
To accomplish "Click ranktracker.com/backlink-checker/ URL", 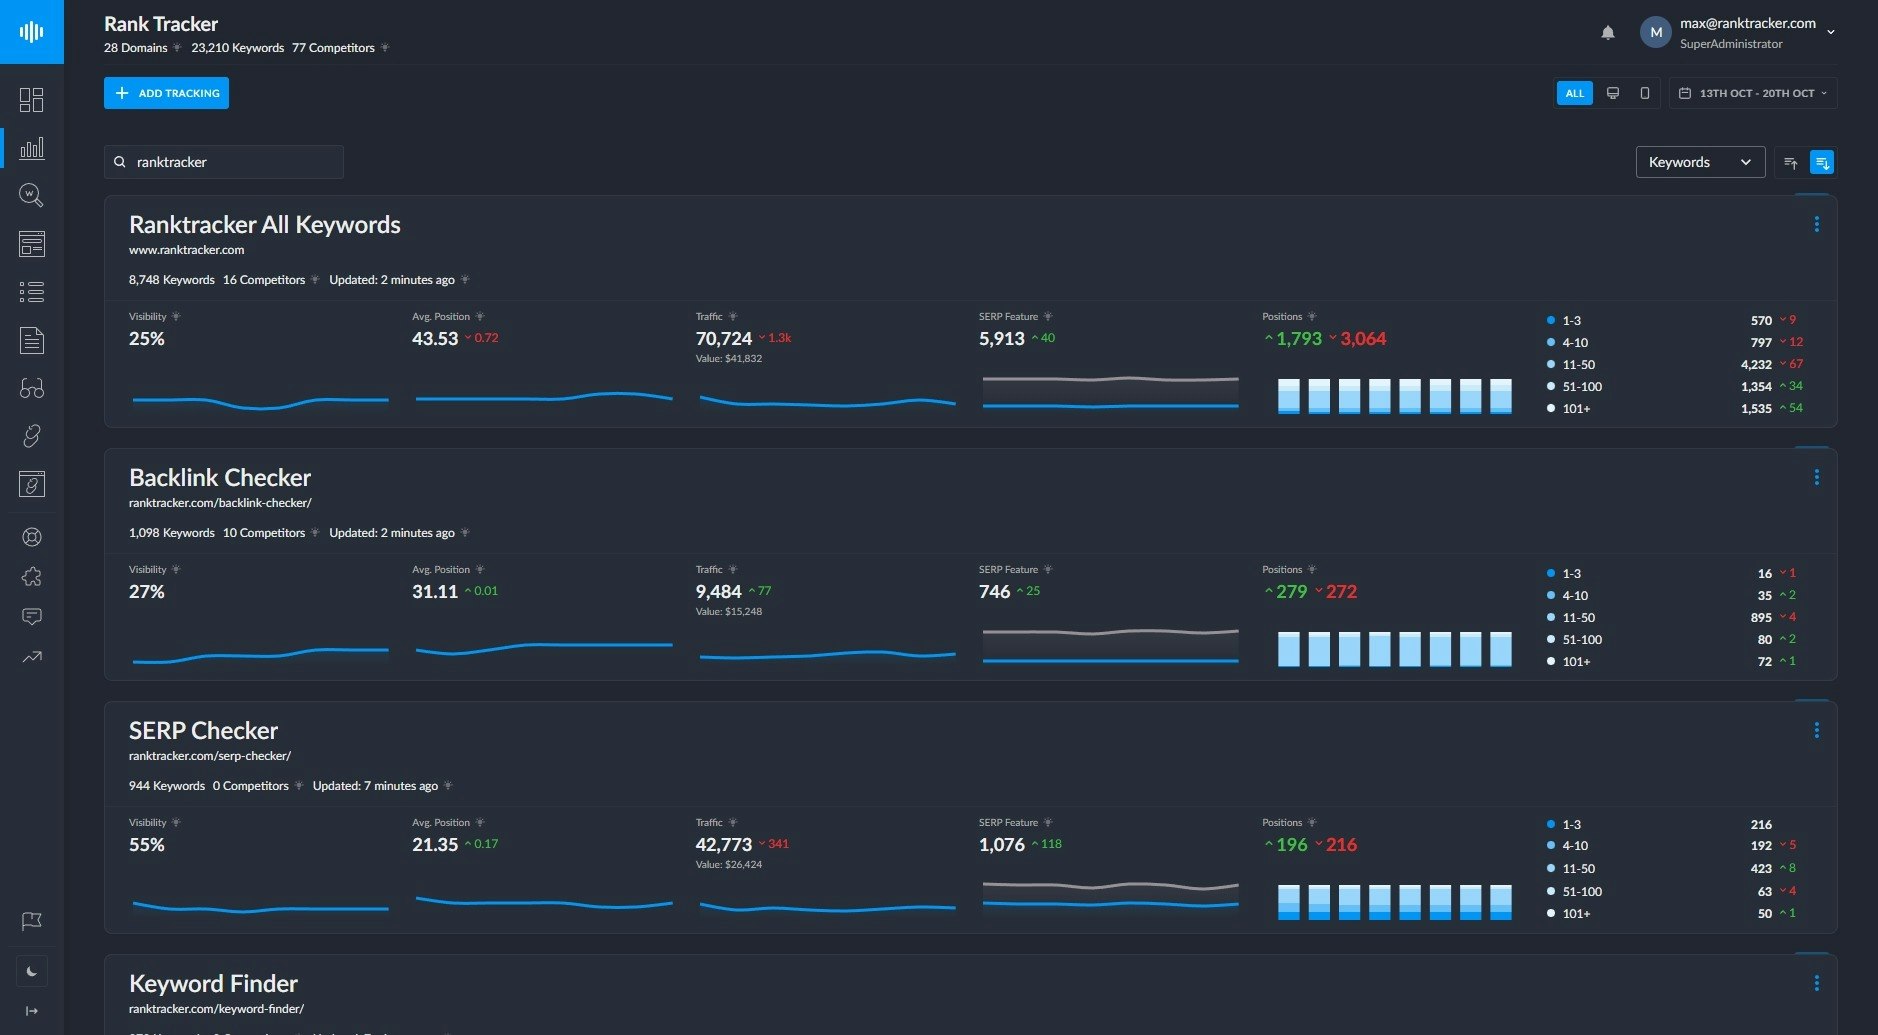I will pyautogui.click(x=220, y=503).
